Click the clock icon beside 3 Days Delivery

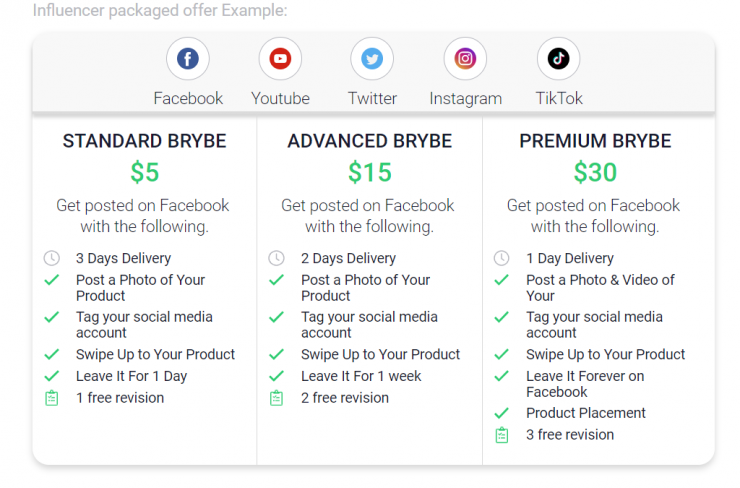52,258
